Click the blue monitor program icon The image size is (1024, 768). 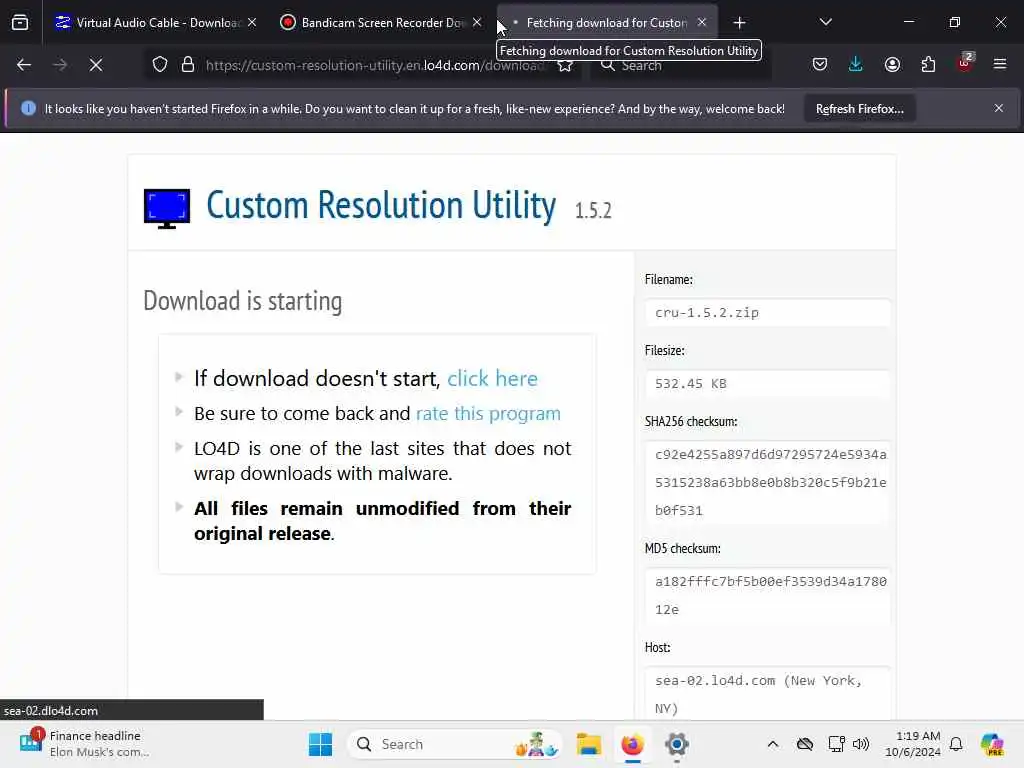[167, 208]
